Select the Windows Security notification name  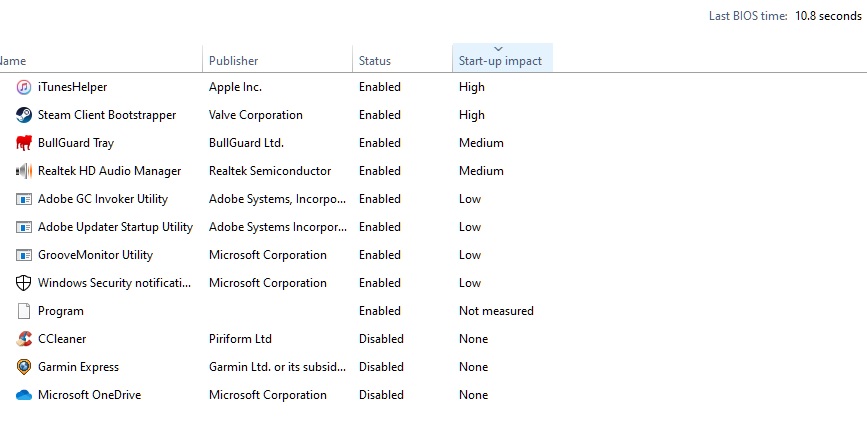(114, 283)
